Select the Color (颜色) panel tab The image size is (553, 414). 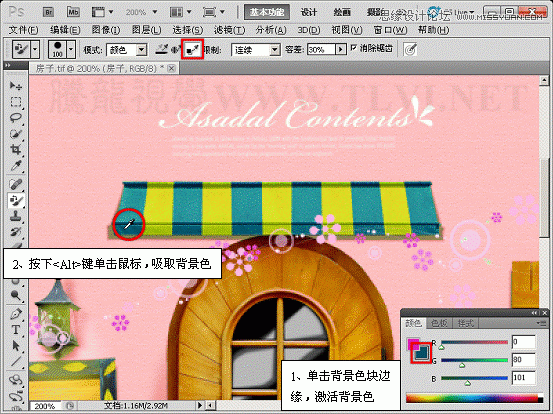click(x=413, y=323)
